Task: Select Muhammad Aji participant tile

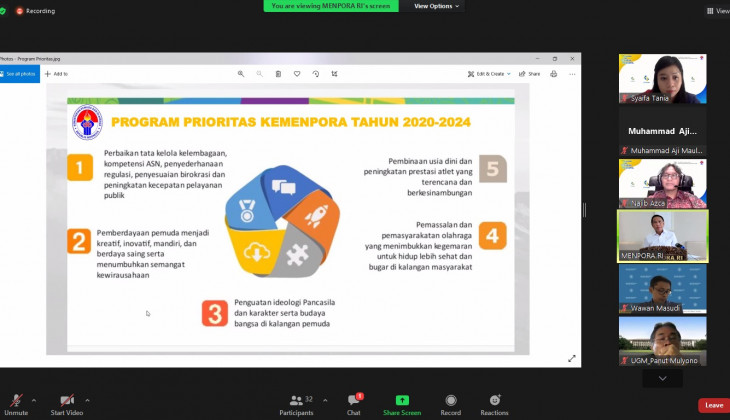Action: (x=662, y=131)
